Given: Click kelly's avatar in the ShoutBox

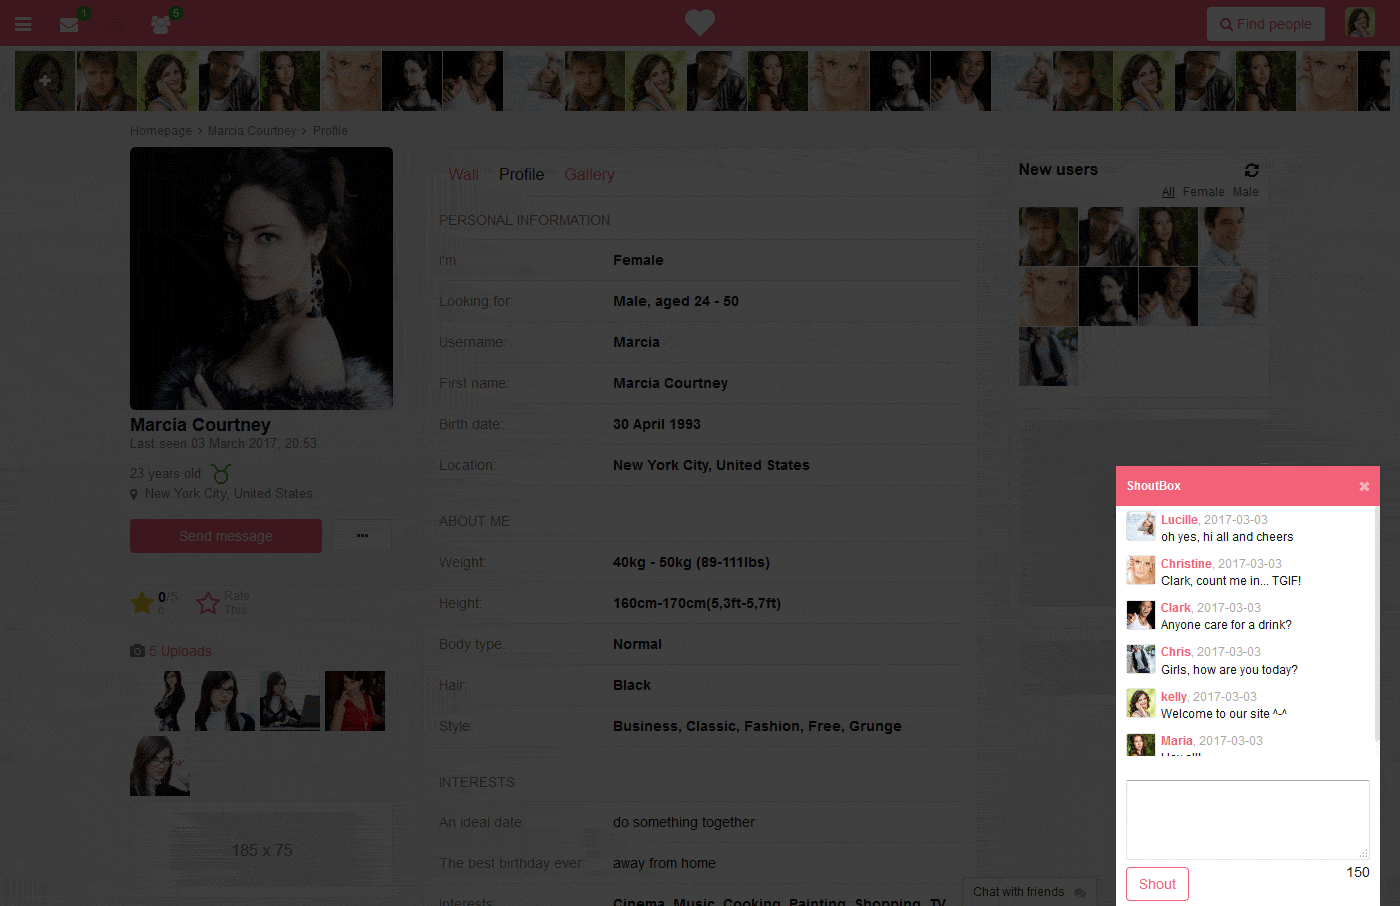Looking at the screenshot, I should [1141, 703].
